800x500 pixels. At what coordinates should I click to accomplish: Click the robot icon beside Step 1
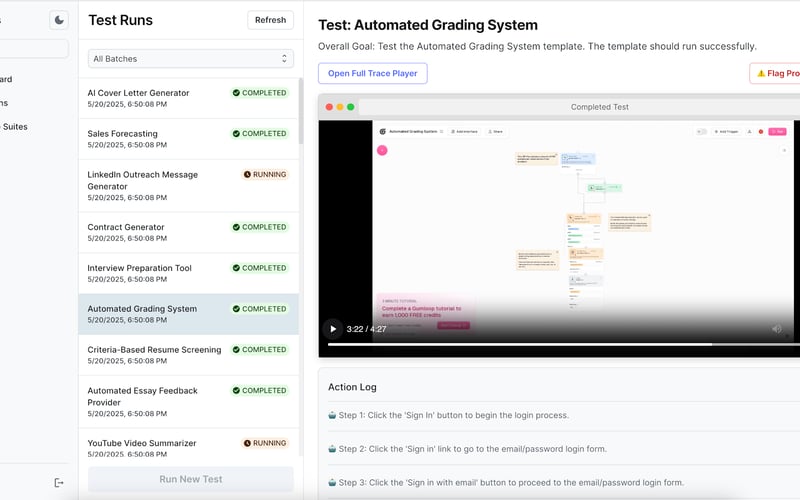pyautogui.click(x=332, y=415)
